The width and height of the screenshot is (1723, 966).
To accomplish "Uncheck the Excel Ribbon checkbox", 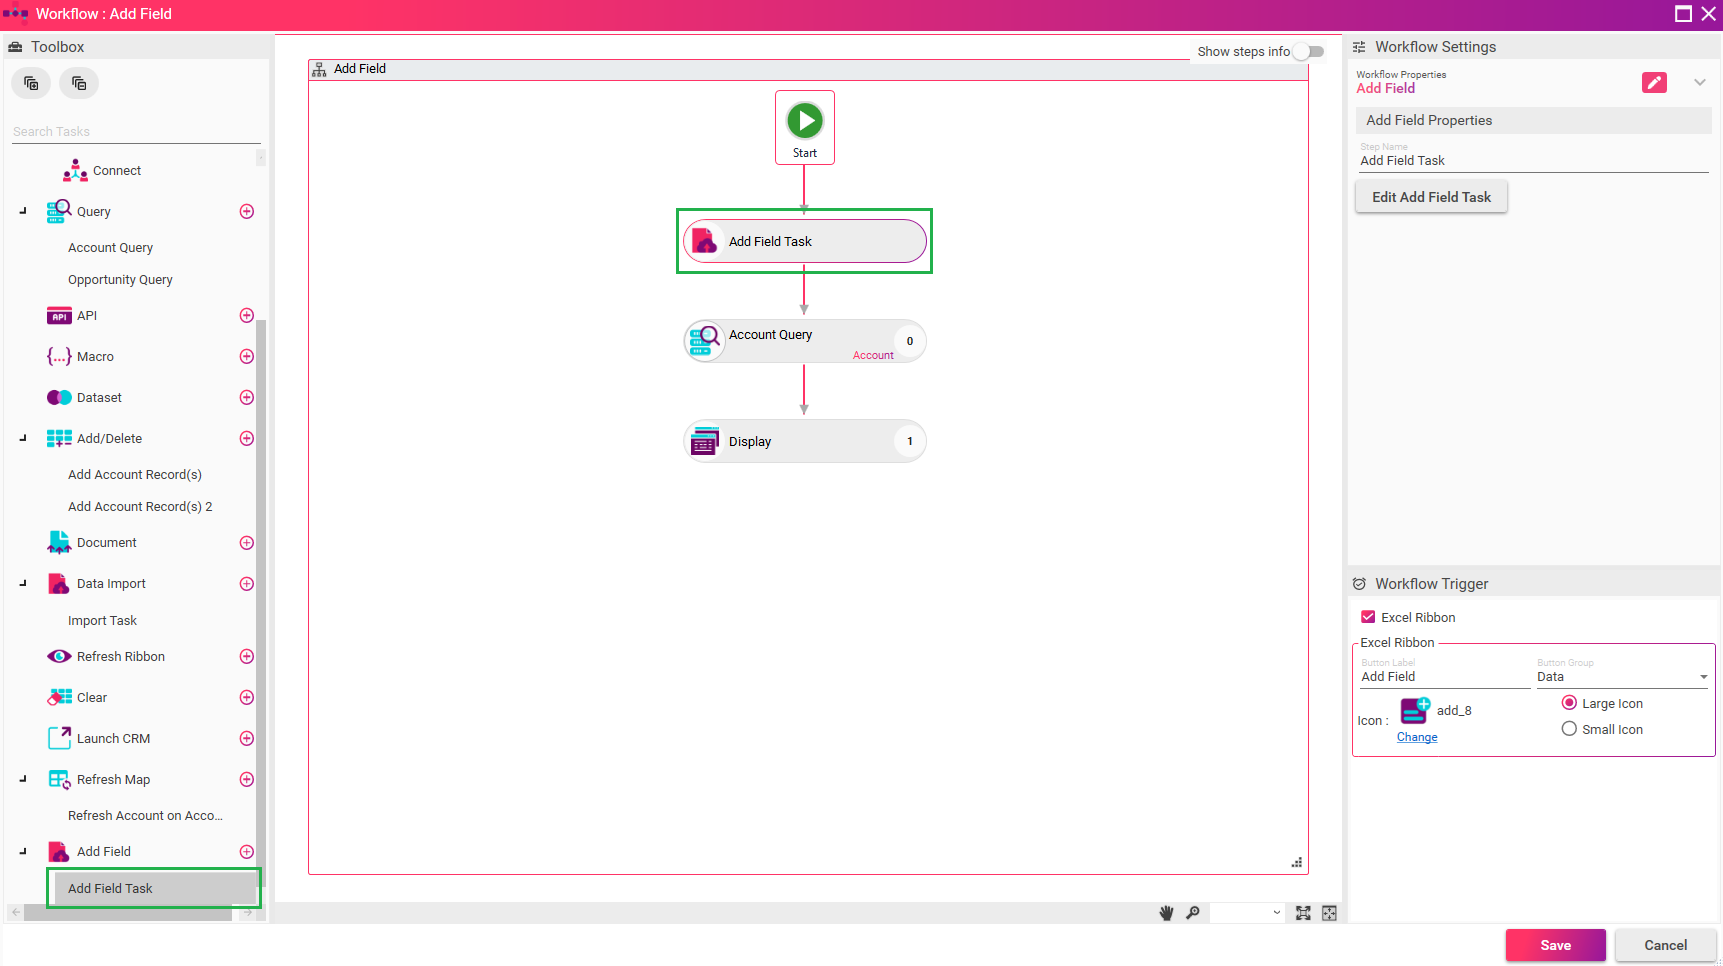I will click(1368, 617).
